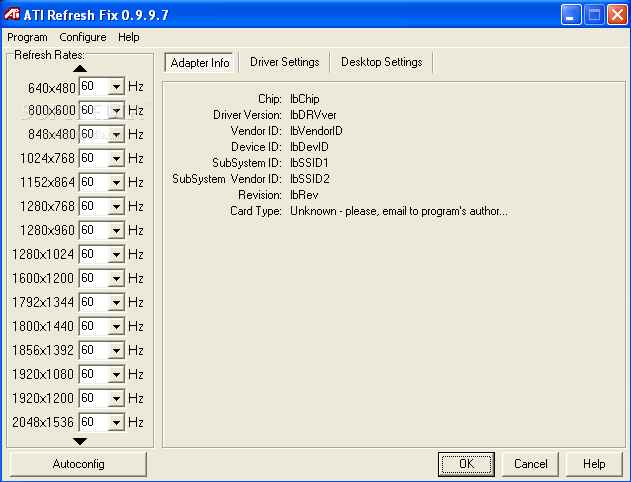The width and height of the screenshot is (631, 482).
Task: Click the 'Unknown - please, email' card type text
Action: [x=399, y=211]
